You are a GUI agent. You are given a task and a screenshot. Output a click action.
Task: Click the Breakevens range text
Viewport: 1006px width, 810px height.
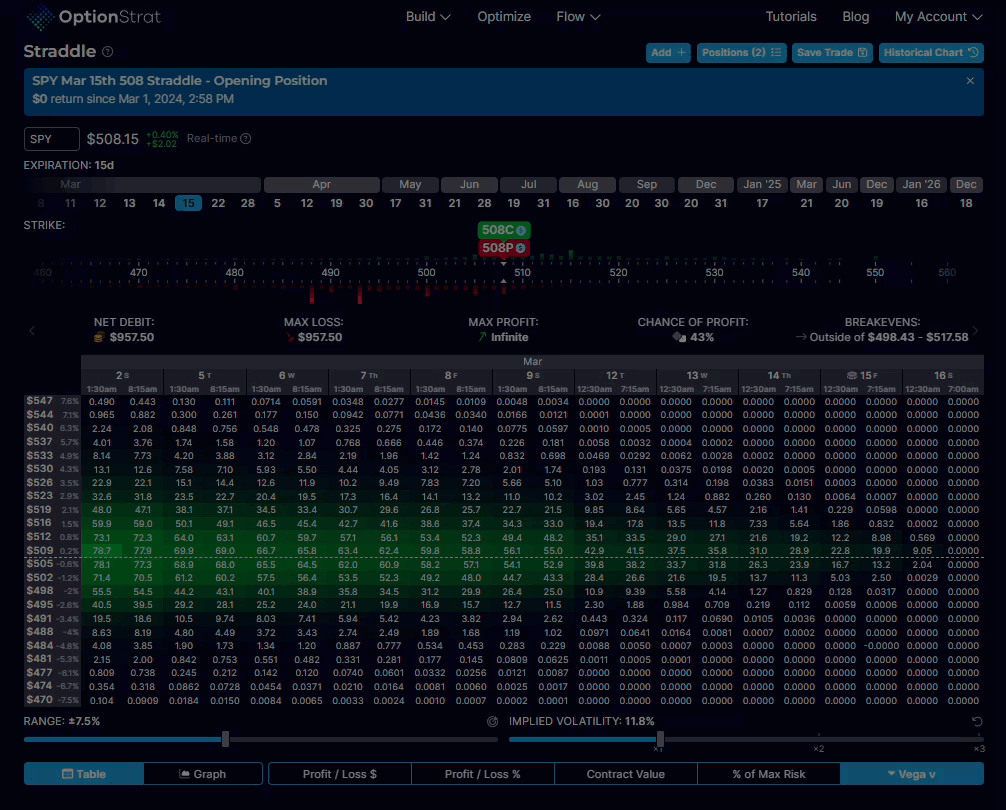point(889,337)
